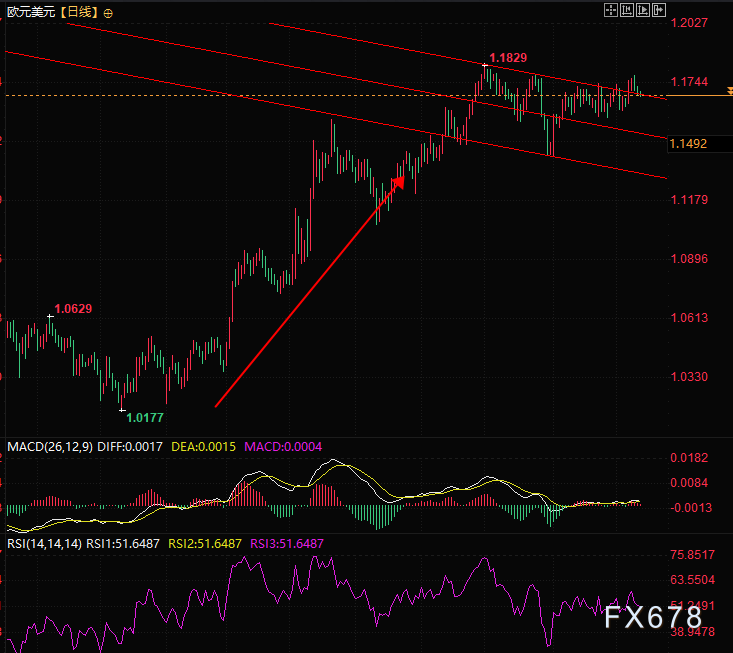Click the jump-to-start chart axis icon
733x653 pixels.
click(x=627, y=10)
